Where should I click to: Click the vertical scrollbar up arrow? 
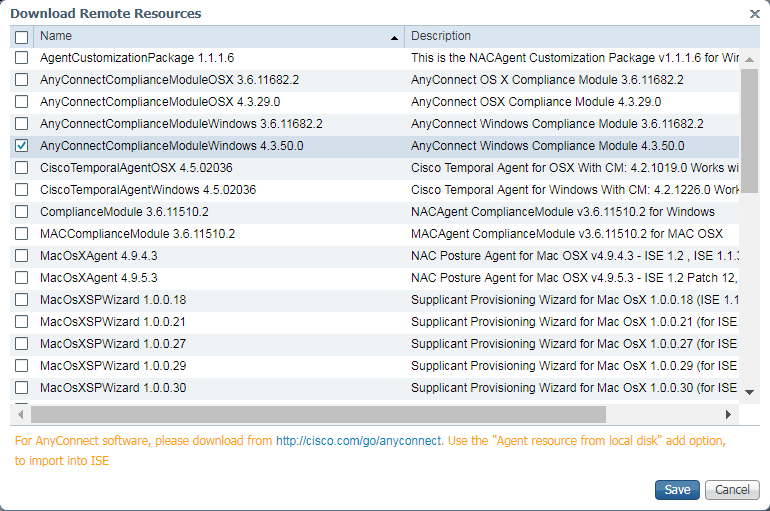(x=750, y=58)
